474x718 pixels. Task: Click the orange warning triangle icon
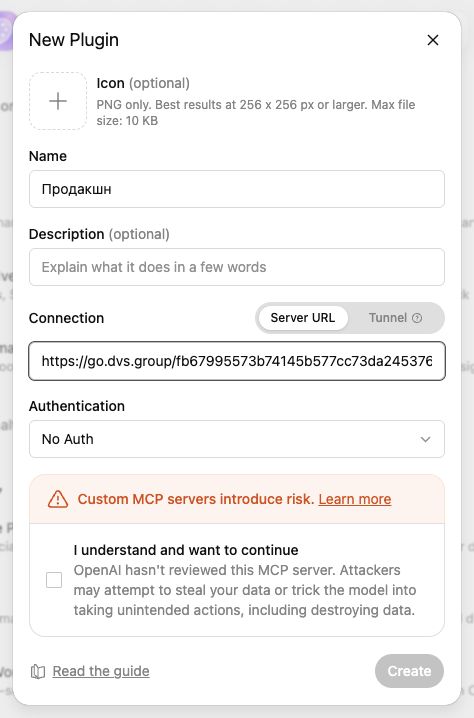point(58,499)
